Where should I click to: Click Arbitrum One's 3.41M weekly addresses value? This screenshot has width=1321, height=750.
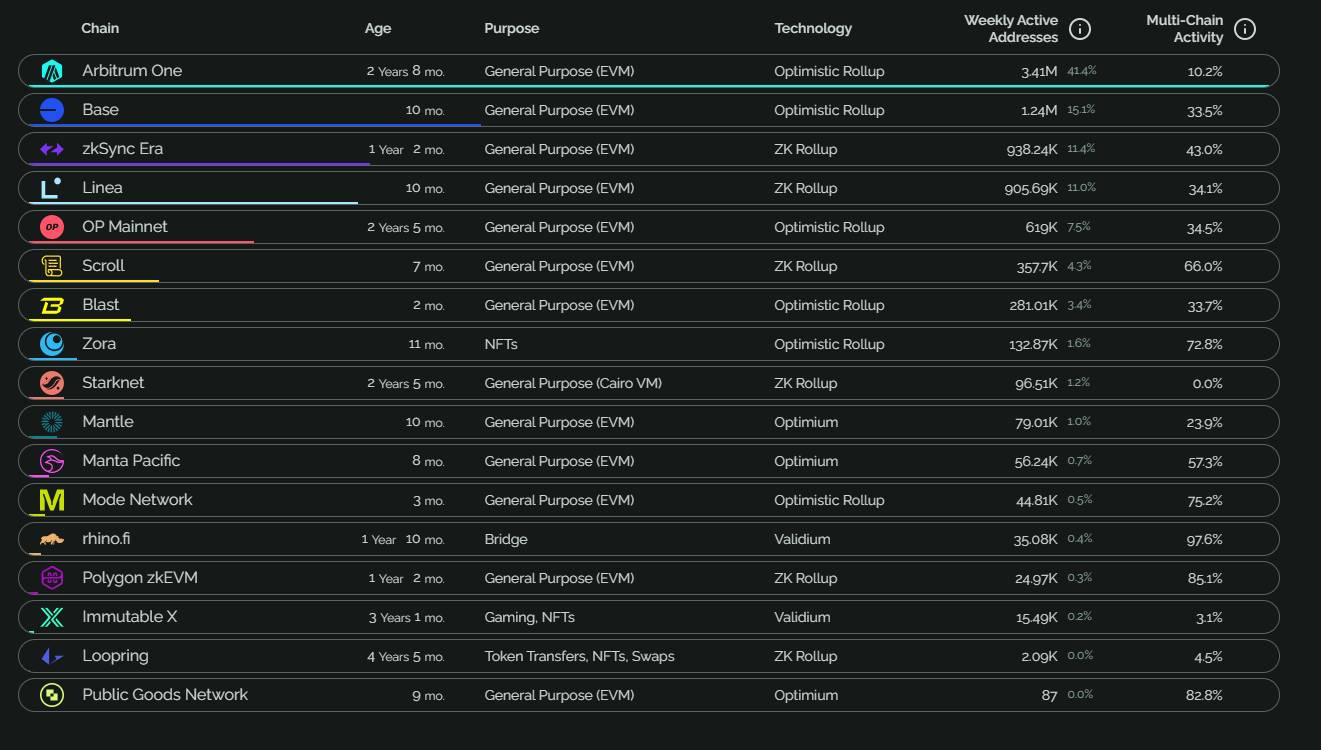(1039, 71)
